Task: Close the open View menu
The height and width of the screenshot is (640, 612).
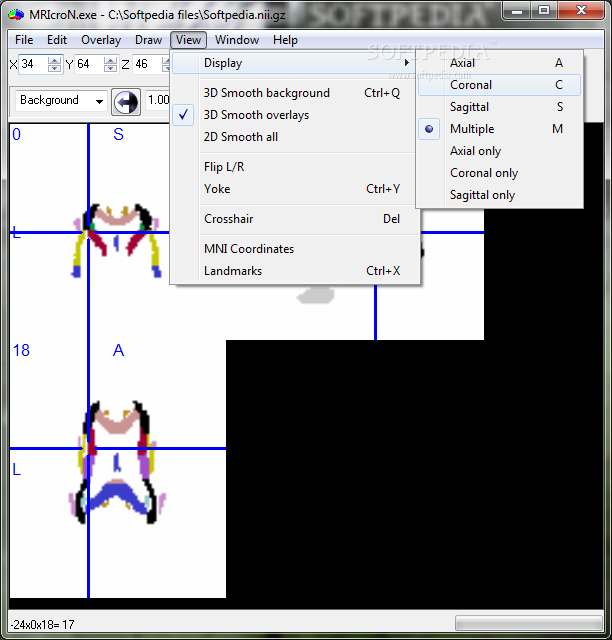Action: tap(188, 40)
